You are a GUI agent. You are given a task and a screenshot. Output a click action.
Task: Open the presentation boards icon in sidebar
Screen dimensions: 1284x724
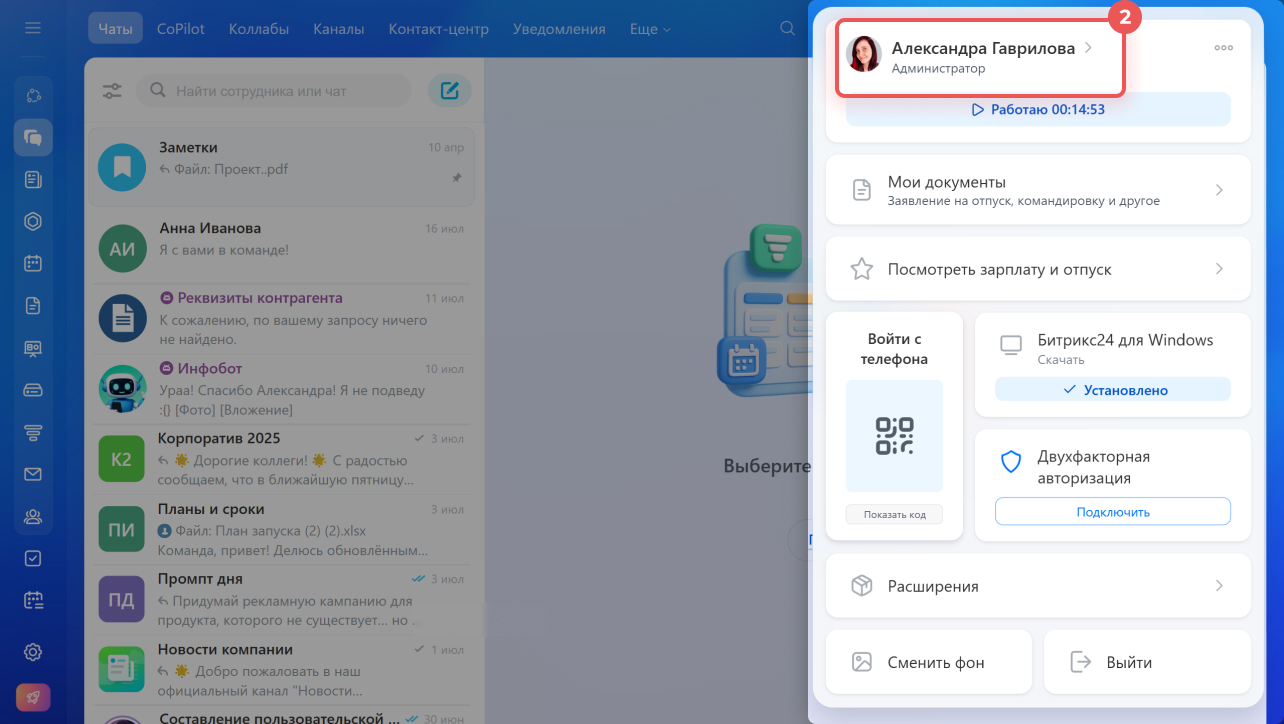(x=33, y=348)
